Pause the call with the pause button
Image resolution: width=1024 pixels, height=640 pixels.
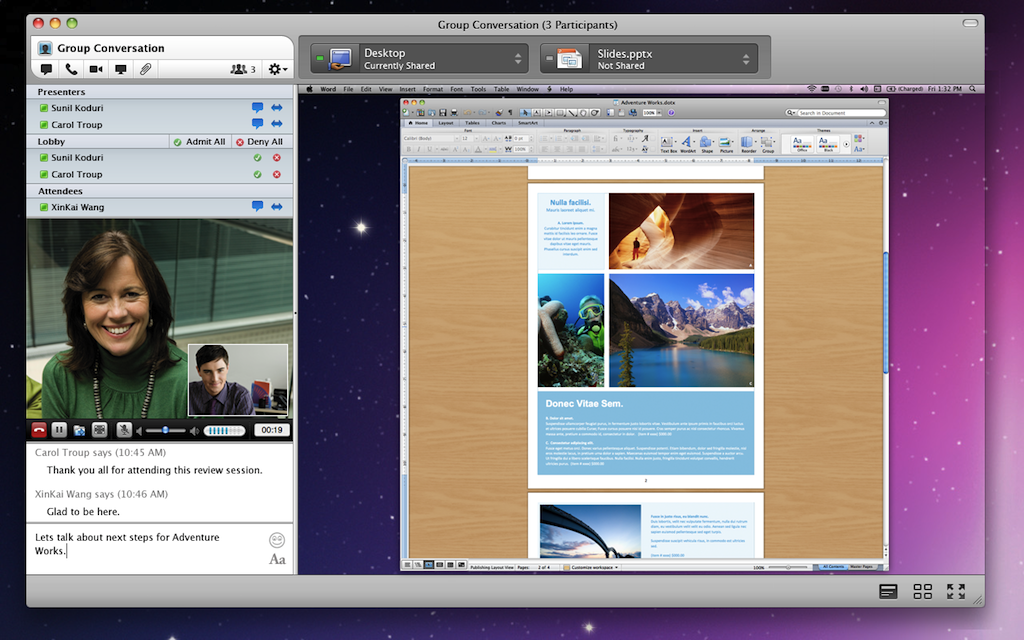[x=58, y=429]
